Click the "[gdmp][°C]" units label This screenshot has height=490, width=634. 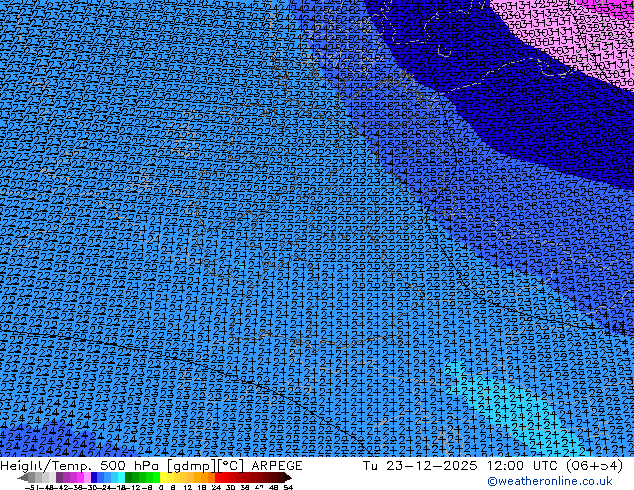tap(206, 466)
